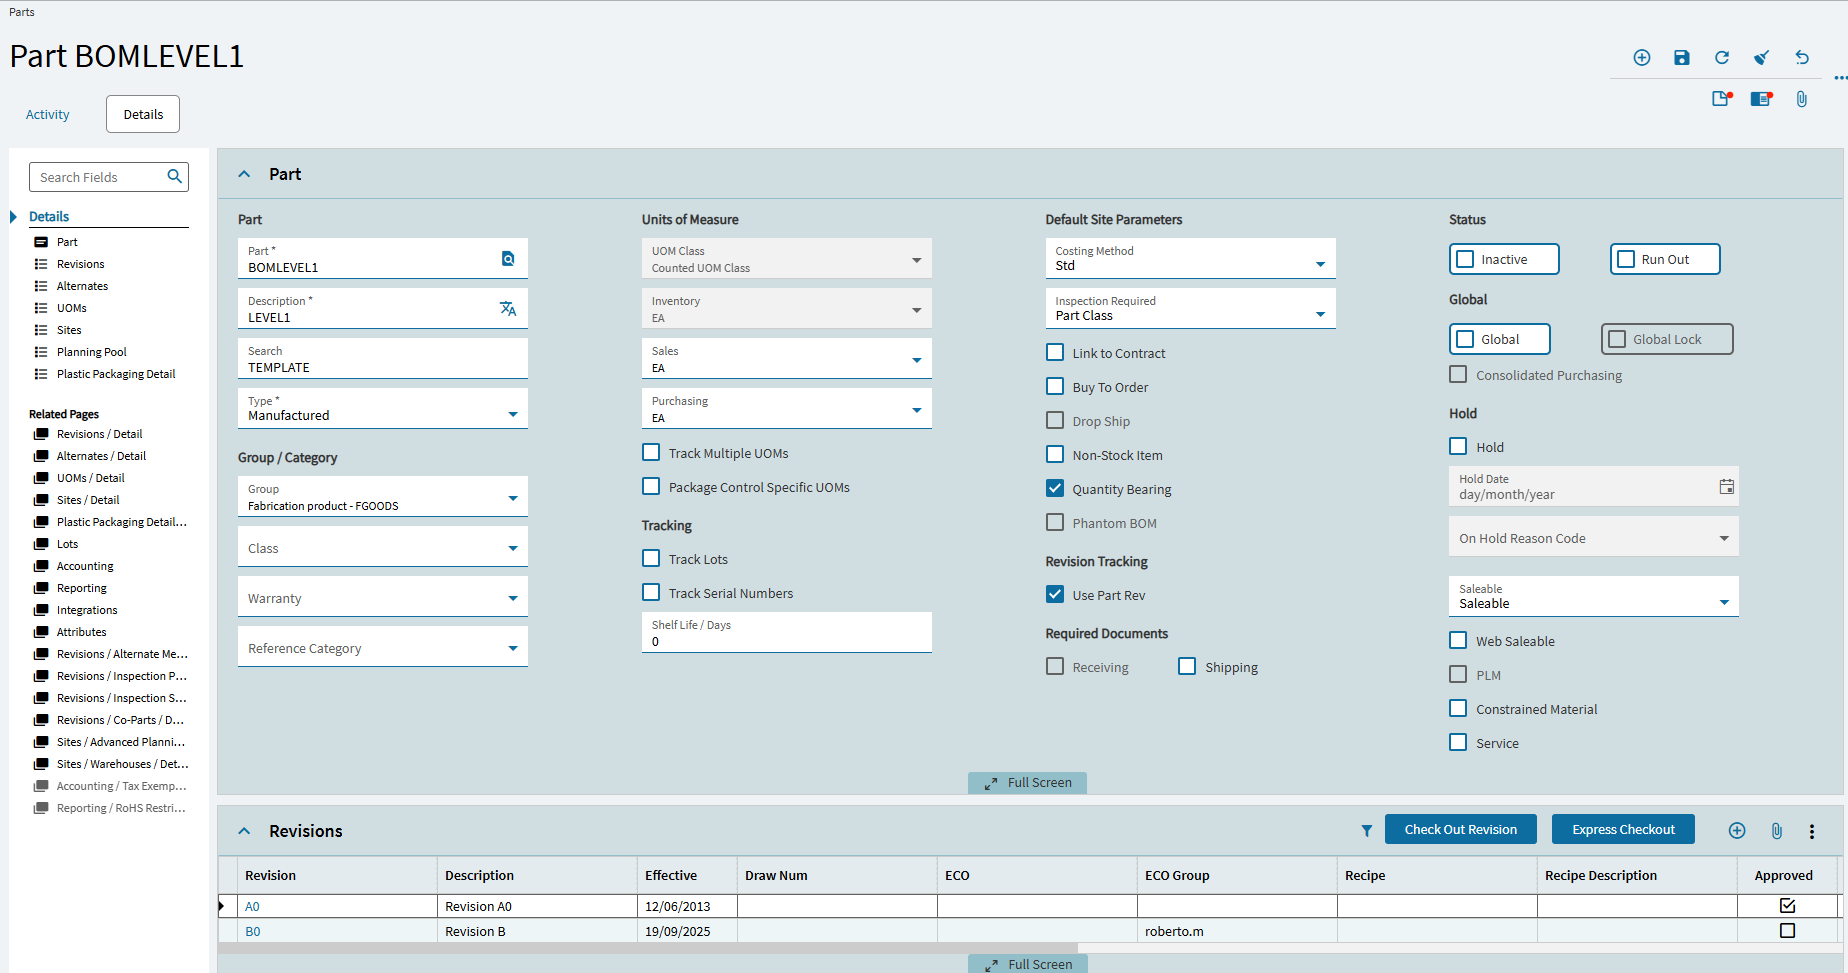The image size is (1848, 973).
Task: Click the Attributes related page icon
Action: (x=41, y=632)
